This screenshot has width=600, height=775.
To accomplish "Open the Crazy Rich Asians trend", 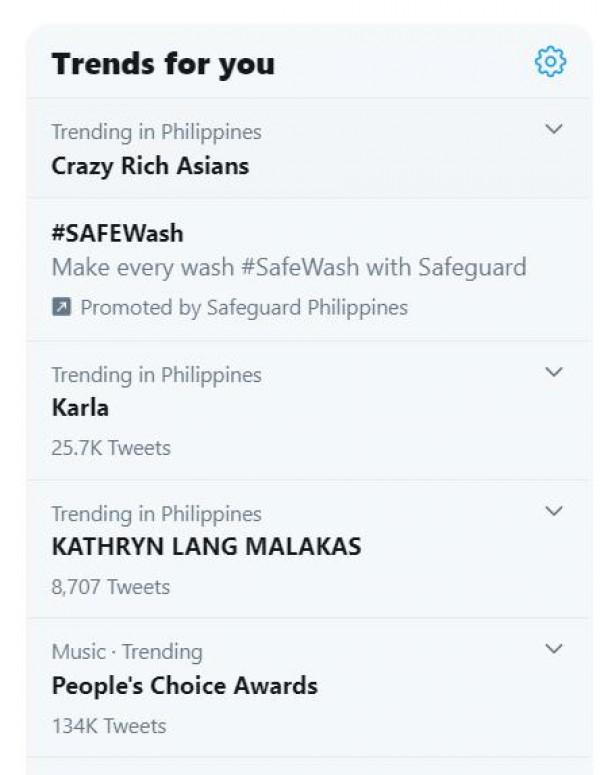I will click(x=150, y=165).
